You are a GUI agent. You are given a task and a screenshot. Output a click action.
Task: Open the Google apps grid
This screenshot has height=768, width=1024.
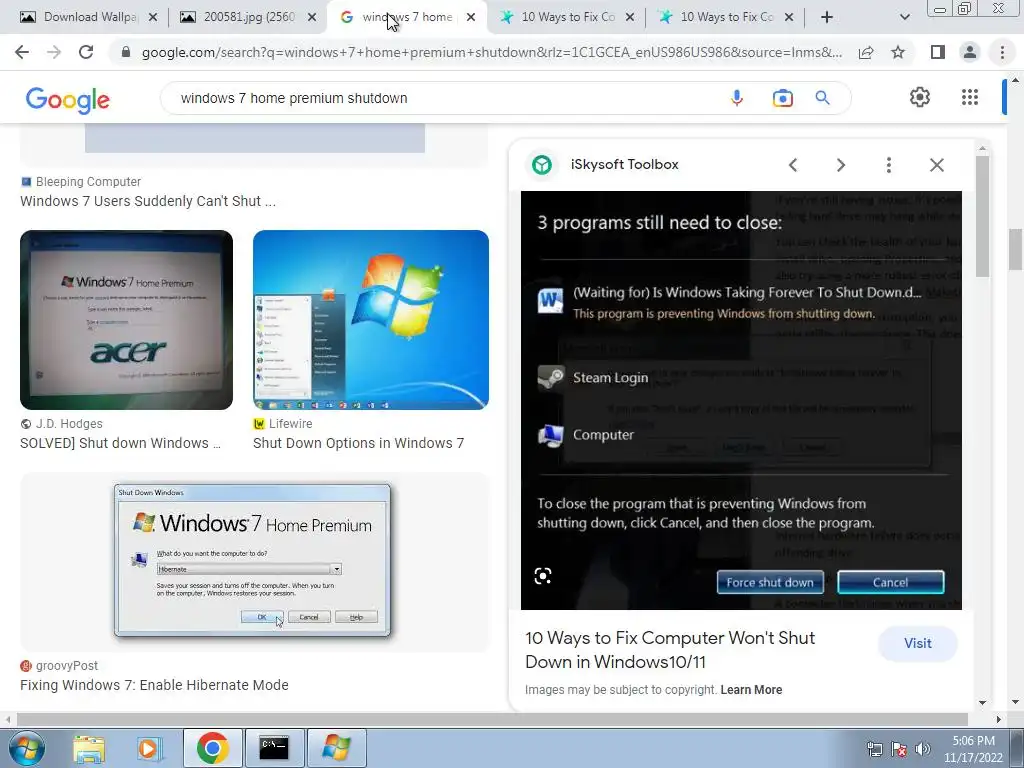pos(970,97)
